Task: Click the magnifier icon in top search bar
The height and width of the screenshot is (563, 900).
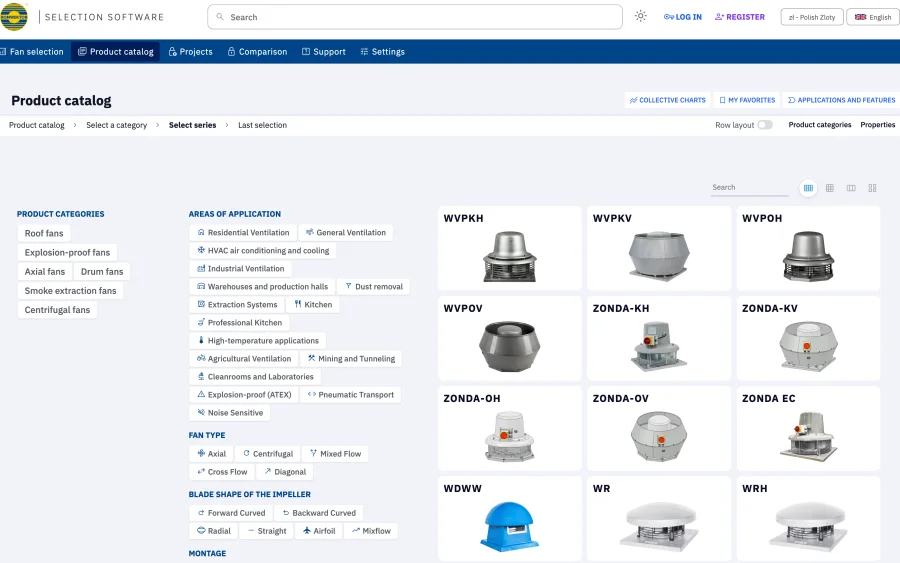Action: (x=220, y=17)
